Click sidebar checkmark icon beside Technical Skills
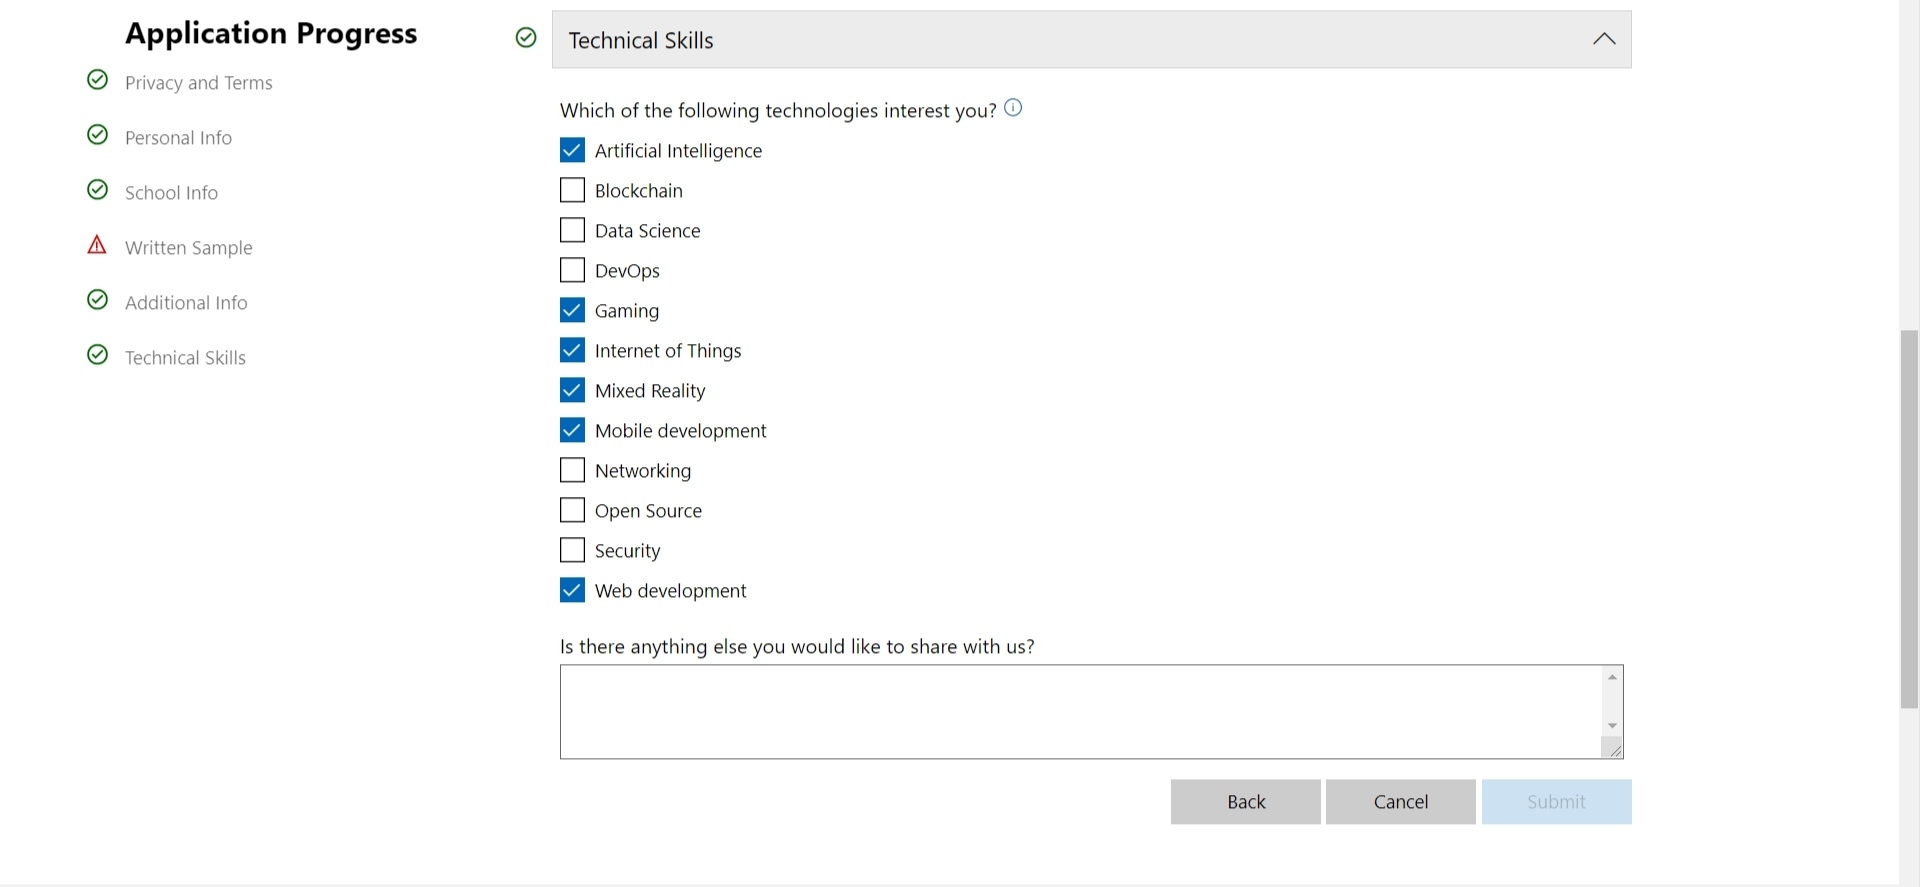This screenshot has width=1920, height=887. 97,355
